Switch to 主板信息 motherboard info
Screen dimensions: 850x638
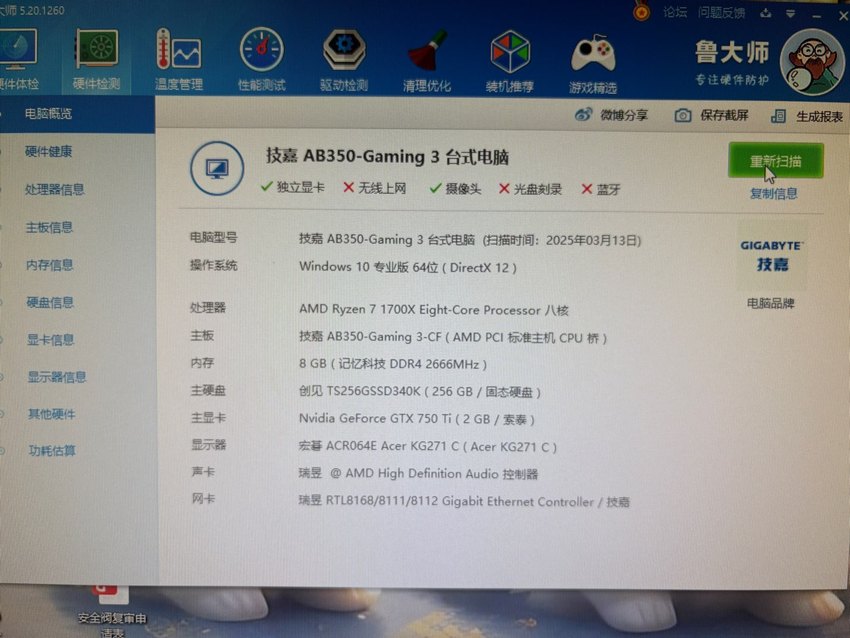(x=49, y=227)
